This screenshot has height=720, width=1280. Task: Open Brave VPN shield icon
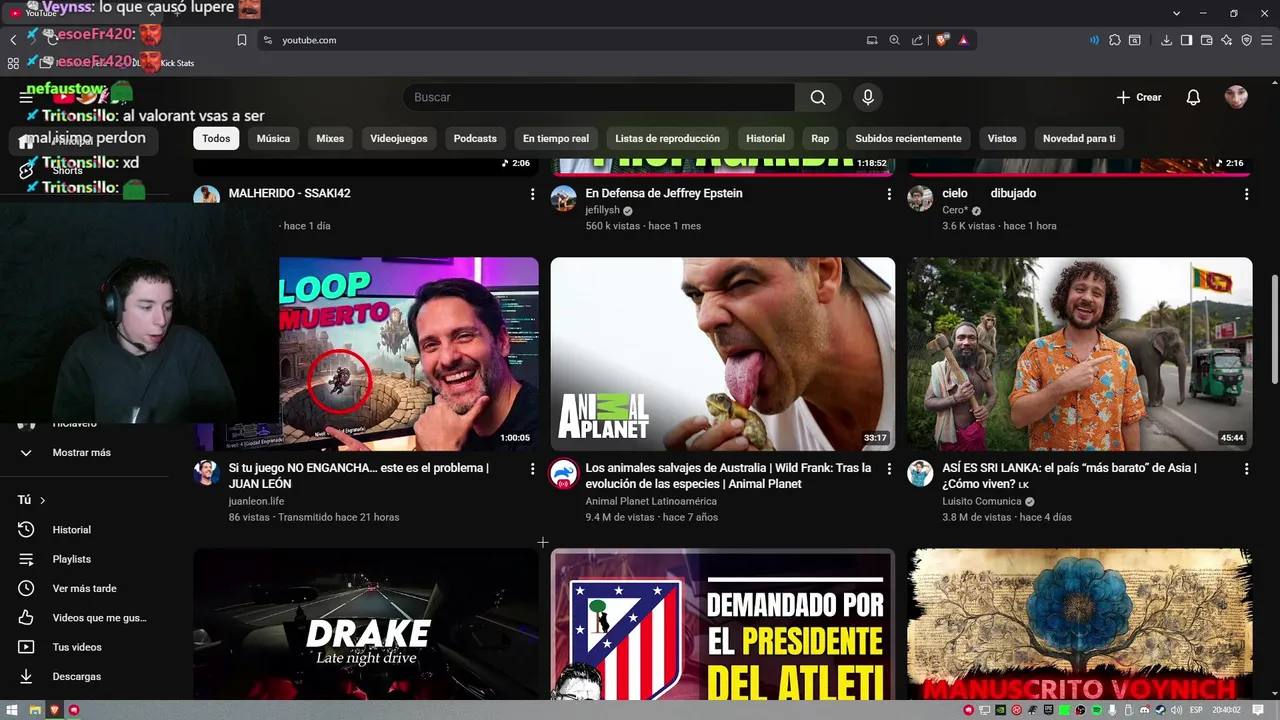pyautogui.click(x=1247, y=40)
